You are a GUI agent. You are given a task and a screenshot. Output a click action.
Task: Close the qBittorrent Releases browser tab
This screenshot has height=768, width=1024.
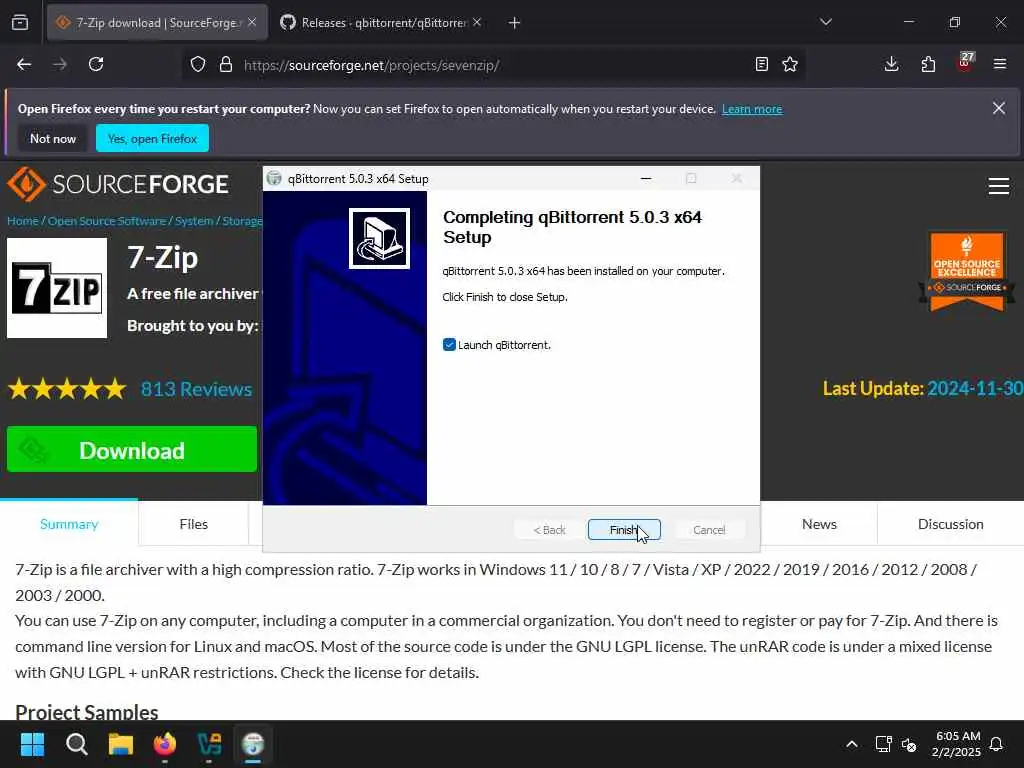click(477, 23)
